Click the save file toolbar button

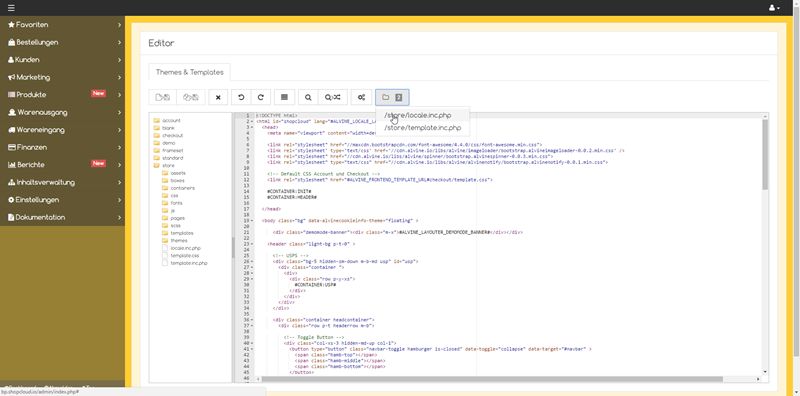[x=163, y=97]
